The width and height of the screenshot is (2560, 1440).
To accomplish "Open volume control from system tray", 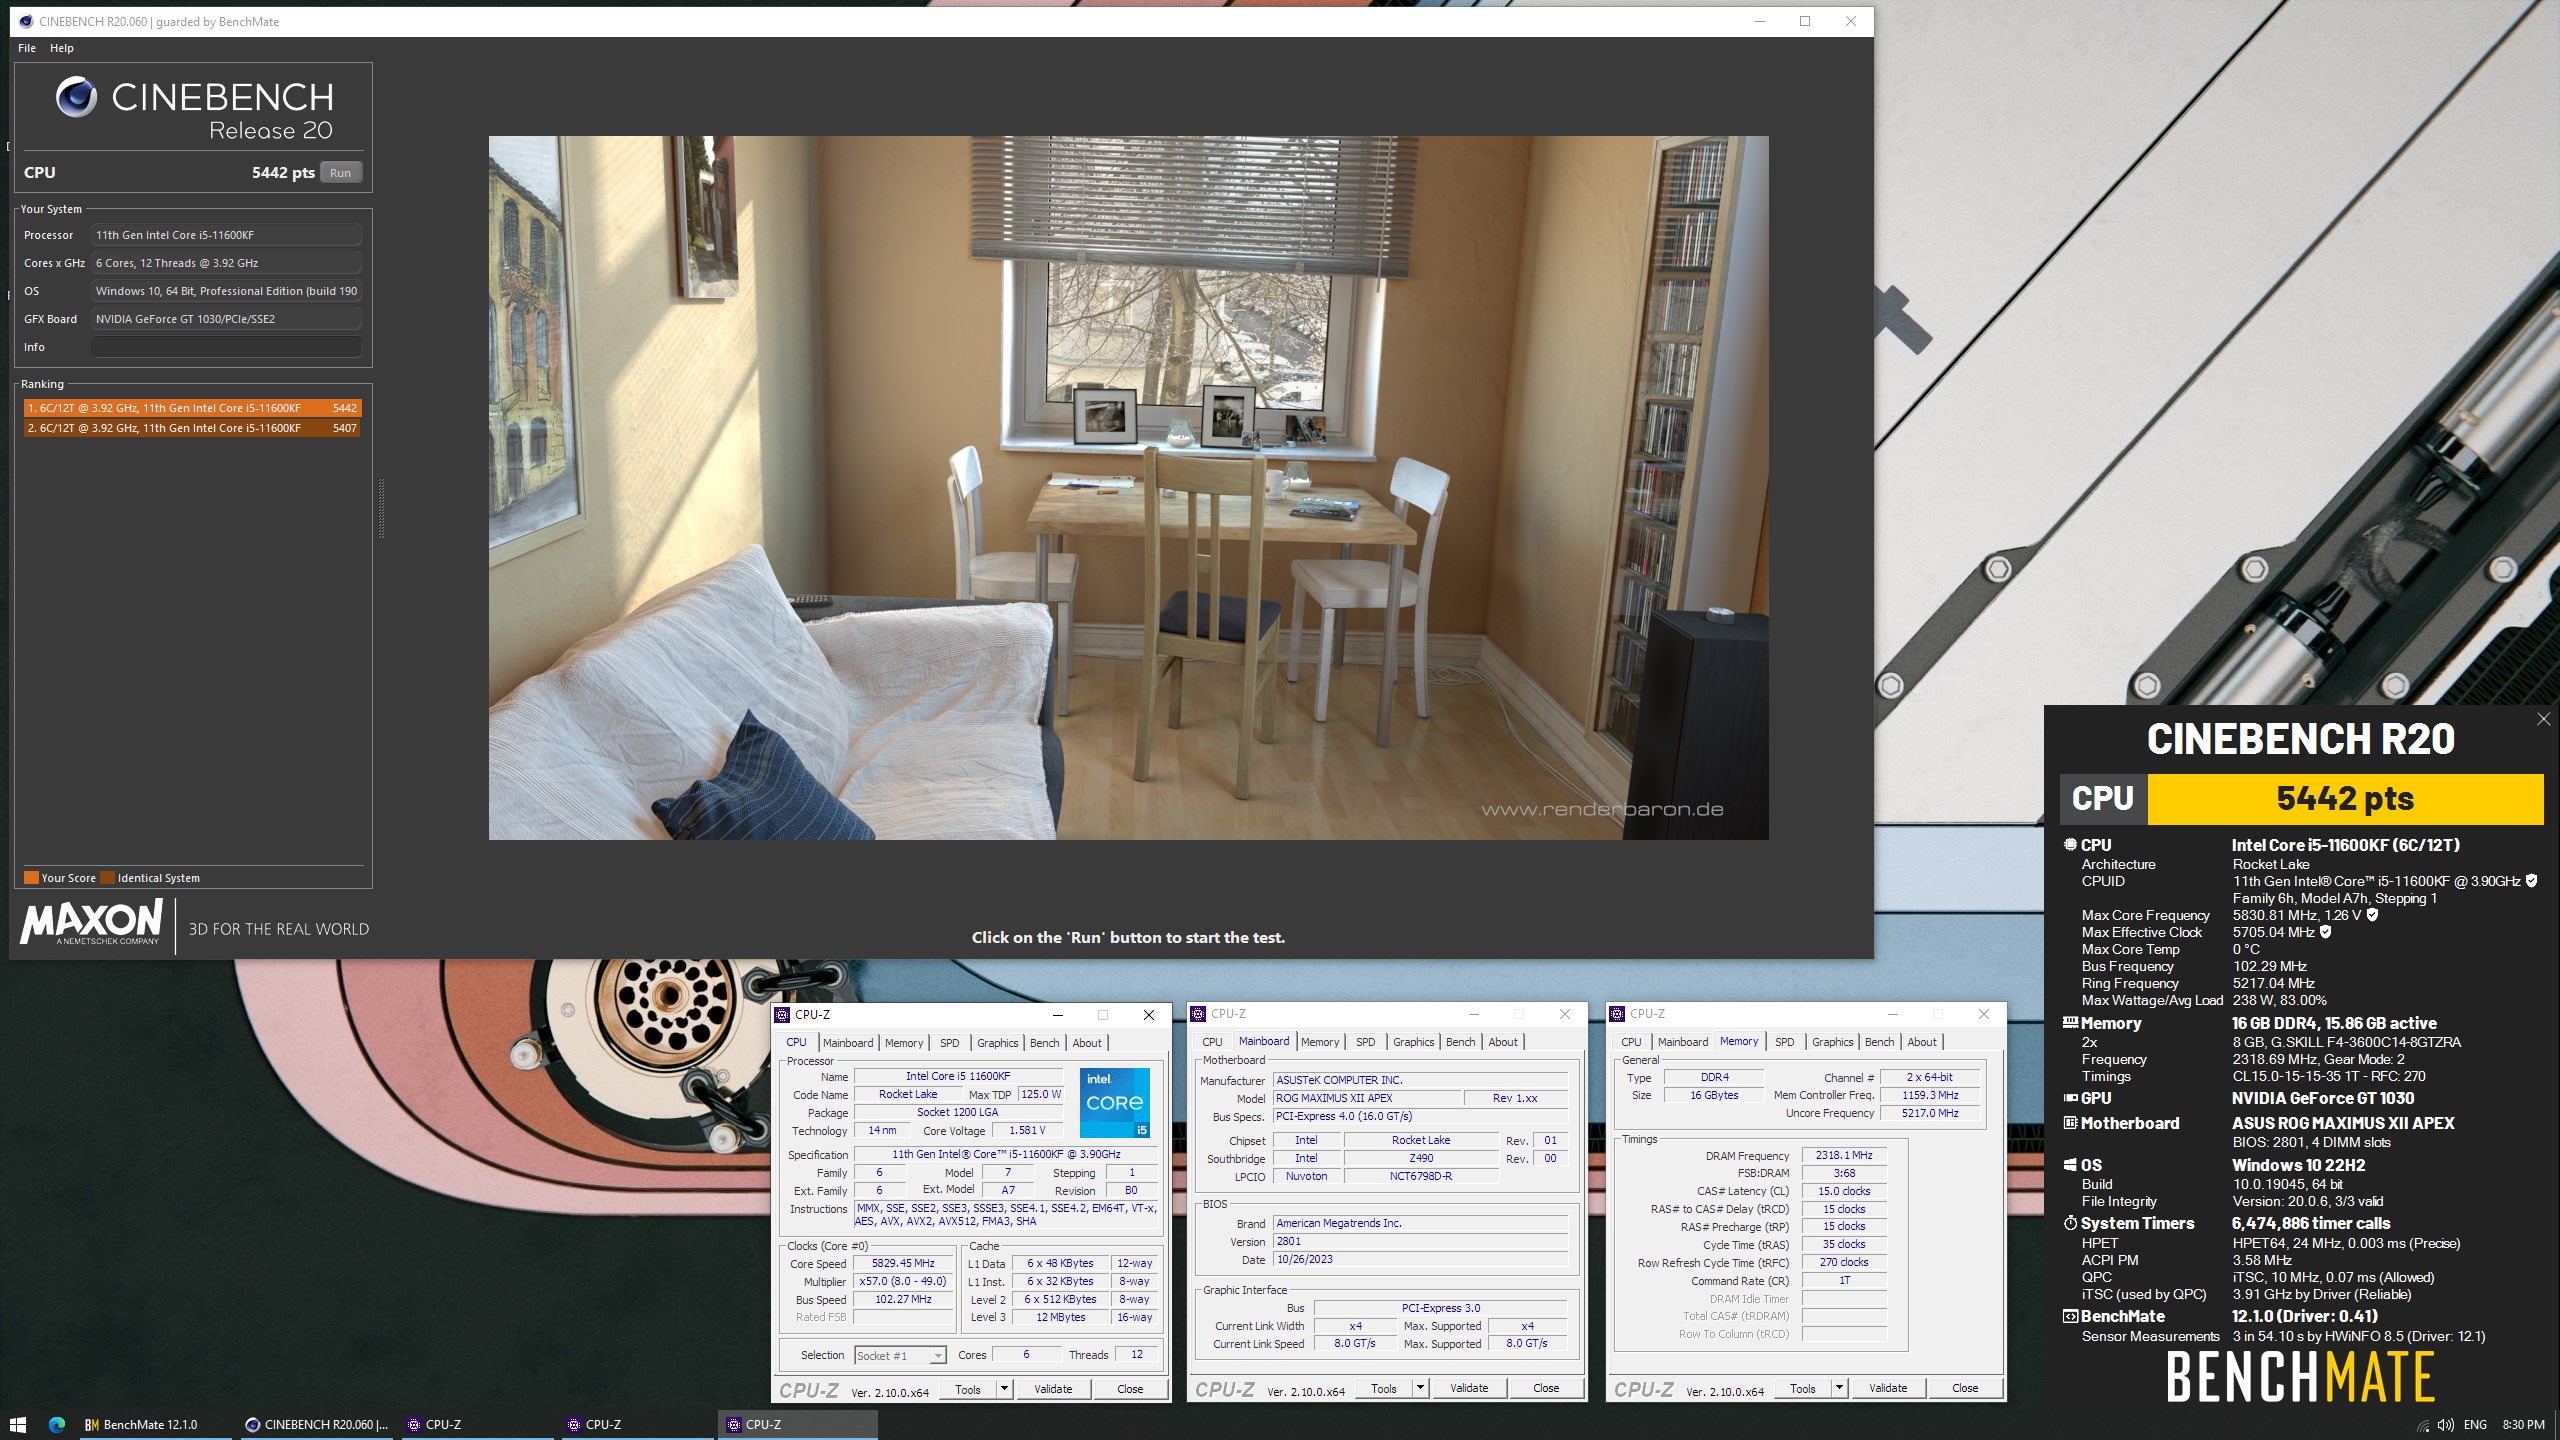I will point(2445,1425).
